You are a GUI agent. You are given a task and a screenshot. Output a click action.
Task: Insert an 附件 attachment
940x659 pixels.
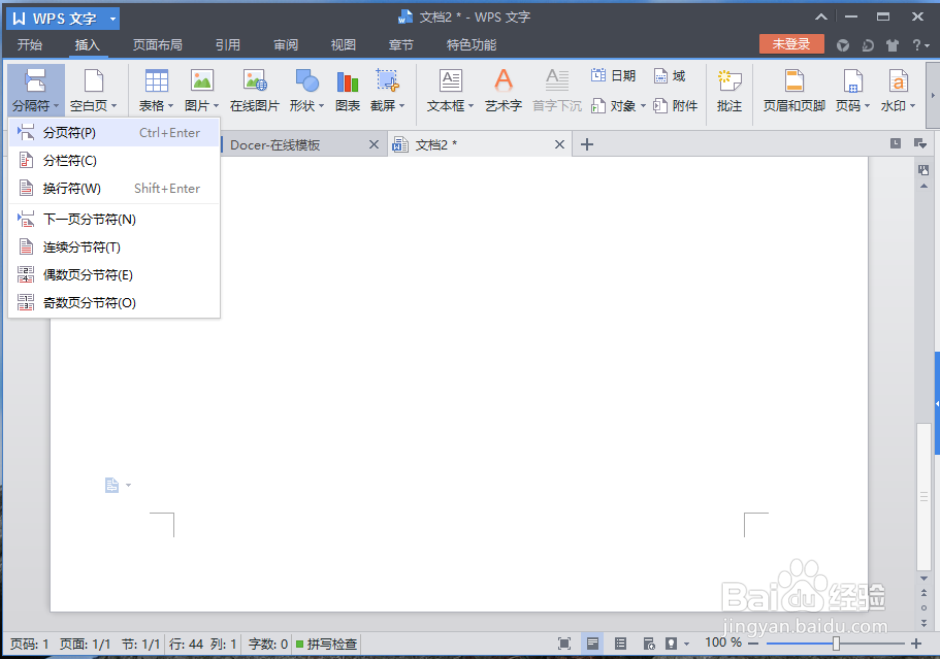676,106
